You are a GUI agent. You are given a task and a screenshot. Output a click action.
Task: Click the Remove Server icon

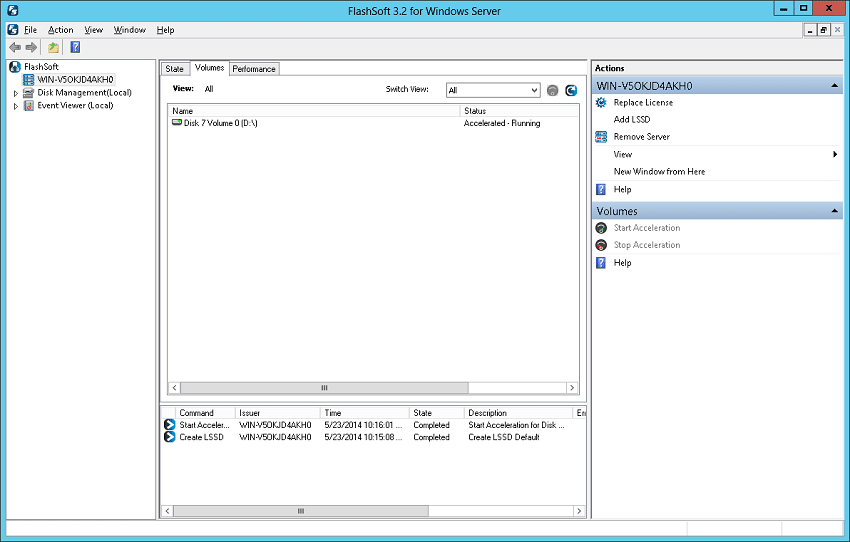(601, 137)
